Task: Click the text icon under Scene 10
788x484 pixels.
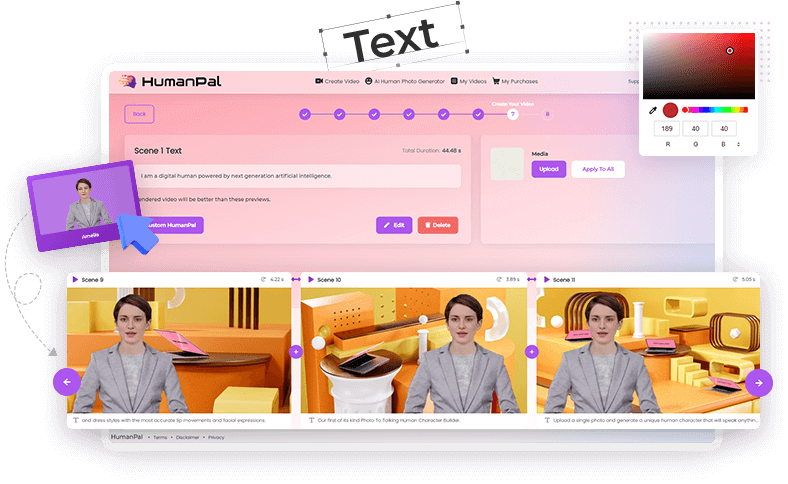Action: click(312, 420)
